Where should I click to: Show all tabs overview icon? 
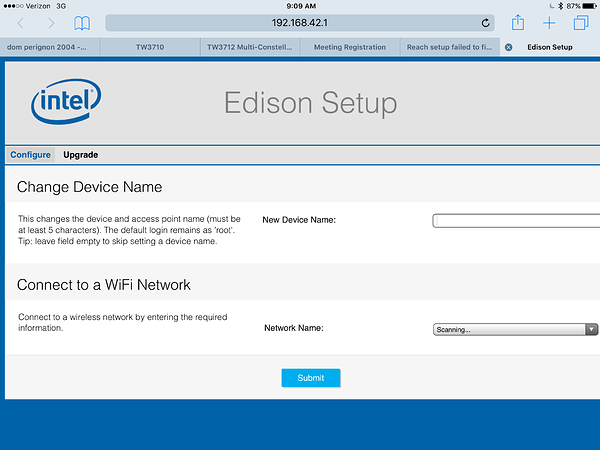pos(581,23)
